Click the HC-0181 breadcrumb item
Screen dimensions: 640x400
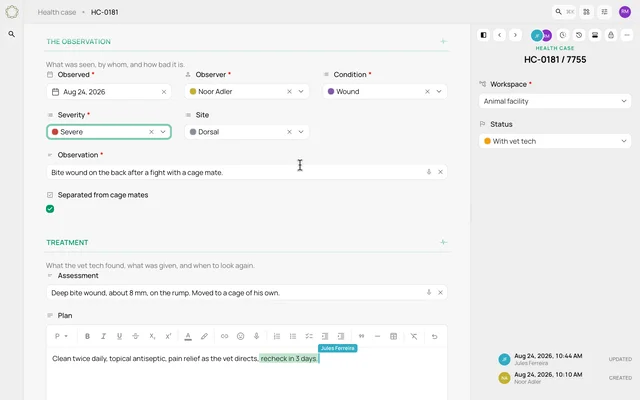(x=104, y=12)
